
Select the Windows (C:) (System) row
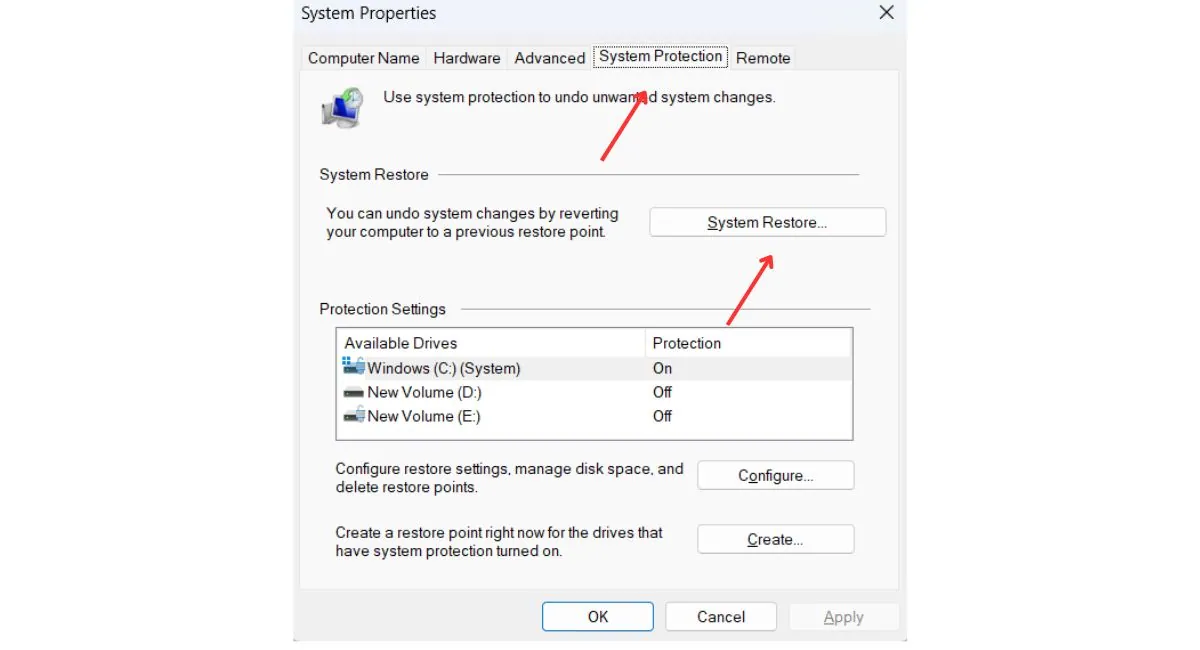595,368
